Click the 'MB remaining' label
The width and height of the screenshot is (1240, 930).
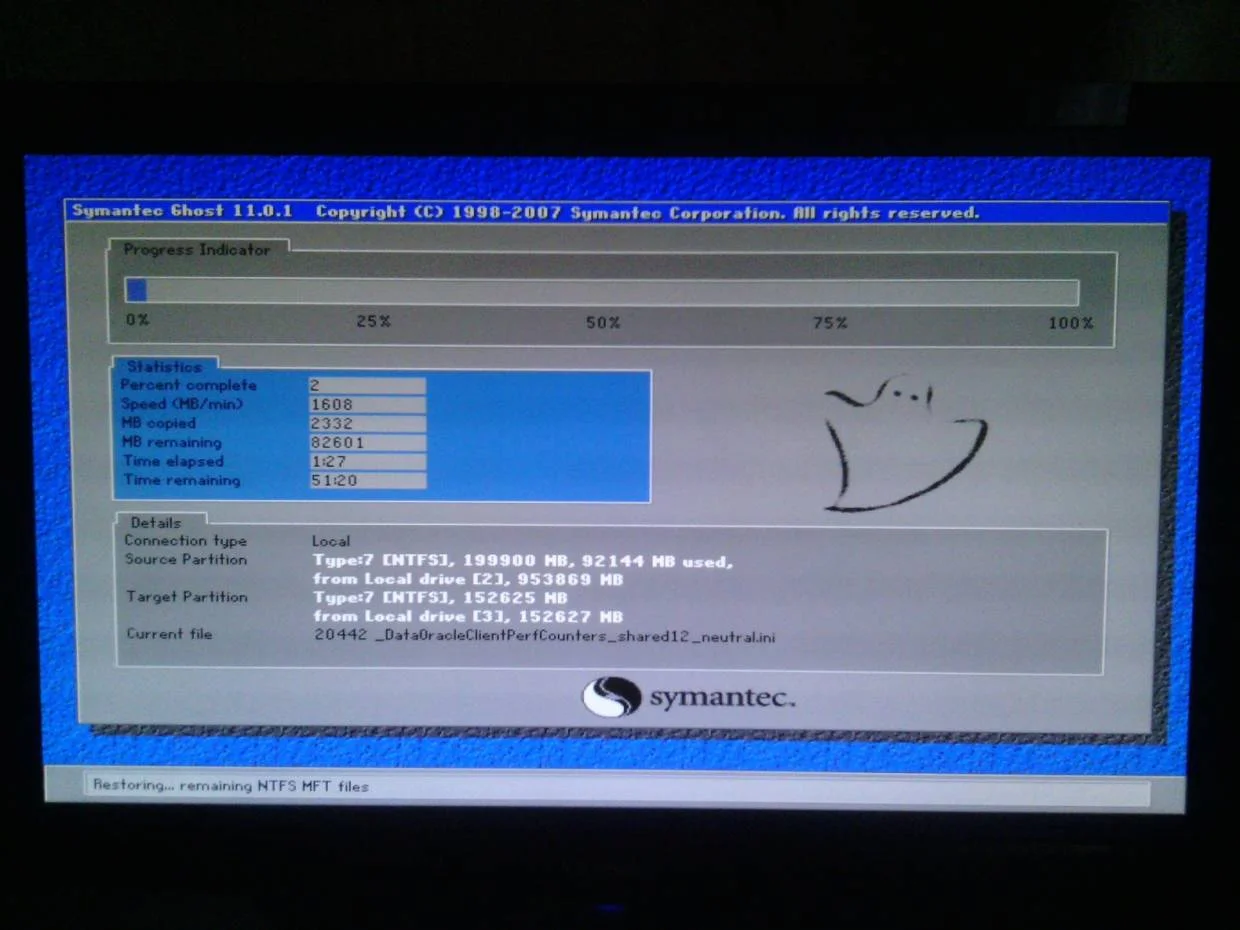coord(171,442)
